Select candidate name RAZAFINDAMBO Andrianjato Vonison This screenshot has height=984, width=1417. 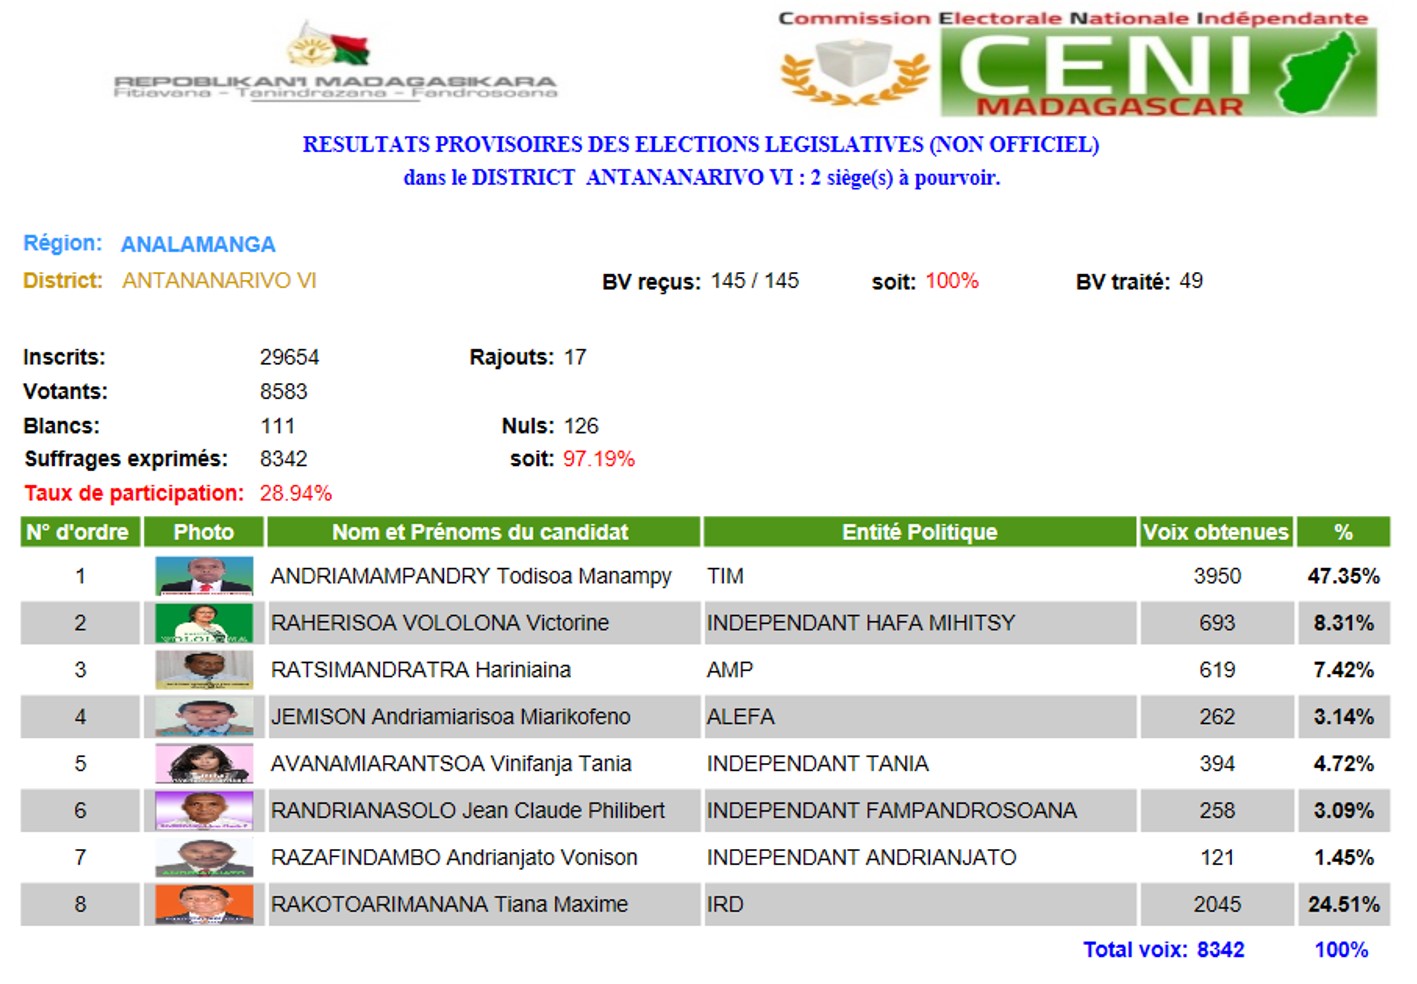point(454,858)
